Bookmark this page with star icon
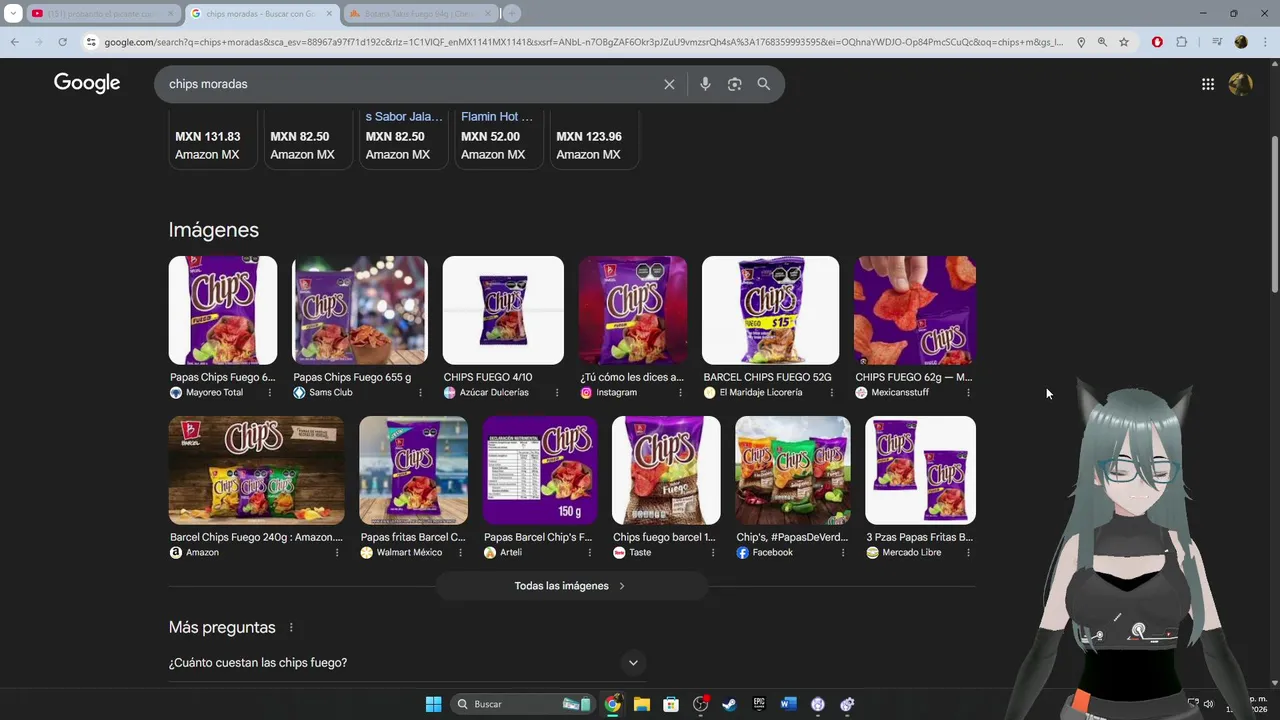Viewport: 1280px width, 720px height. click(x=1124, y=42)
